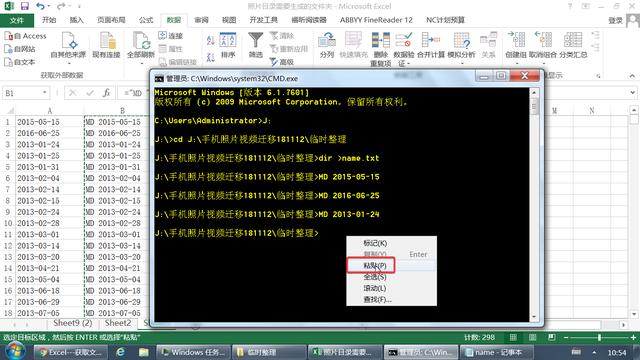This screenshot has width=640, height=360.
Task: Undo the last action in Excel
Action: (40, 6)
